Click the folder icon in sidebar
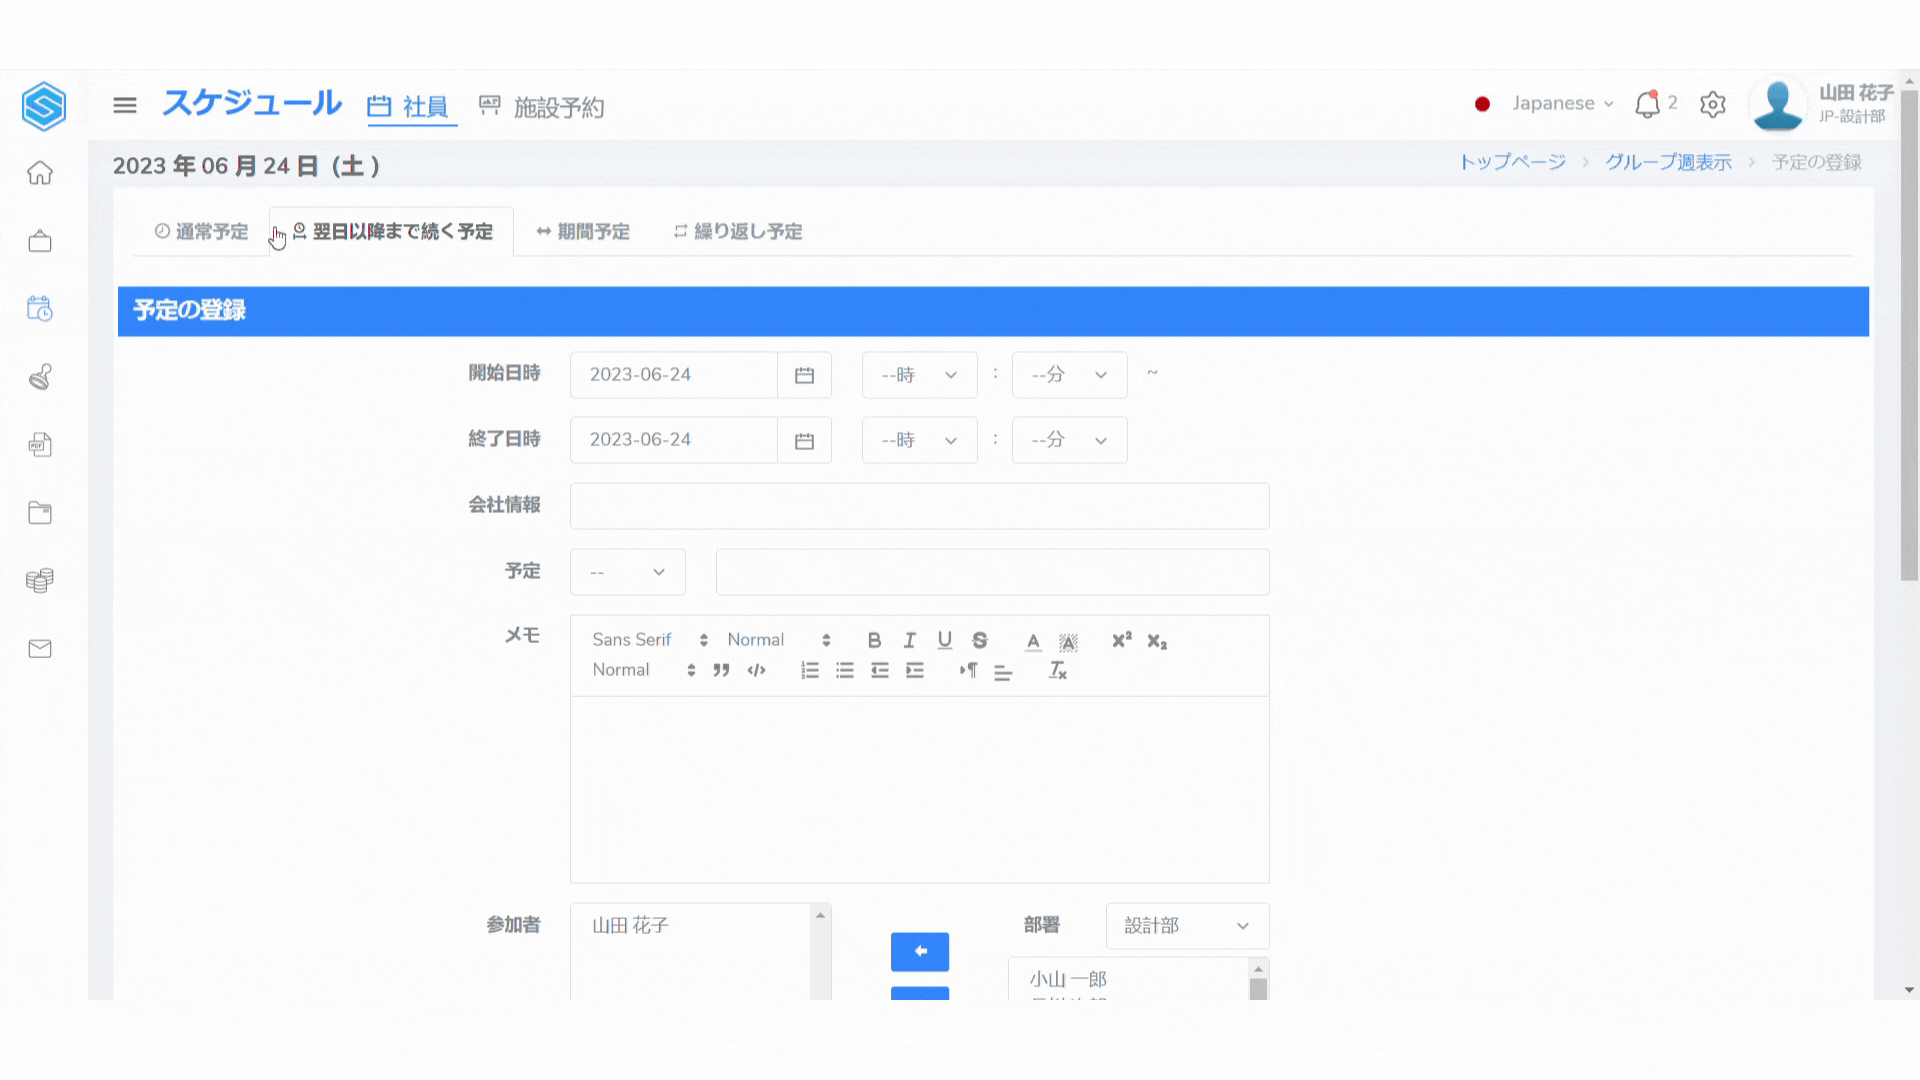This screenshot has height=1080, width=1920. click(40, 513)
